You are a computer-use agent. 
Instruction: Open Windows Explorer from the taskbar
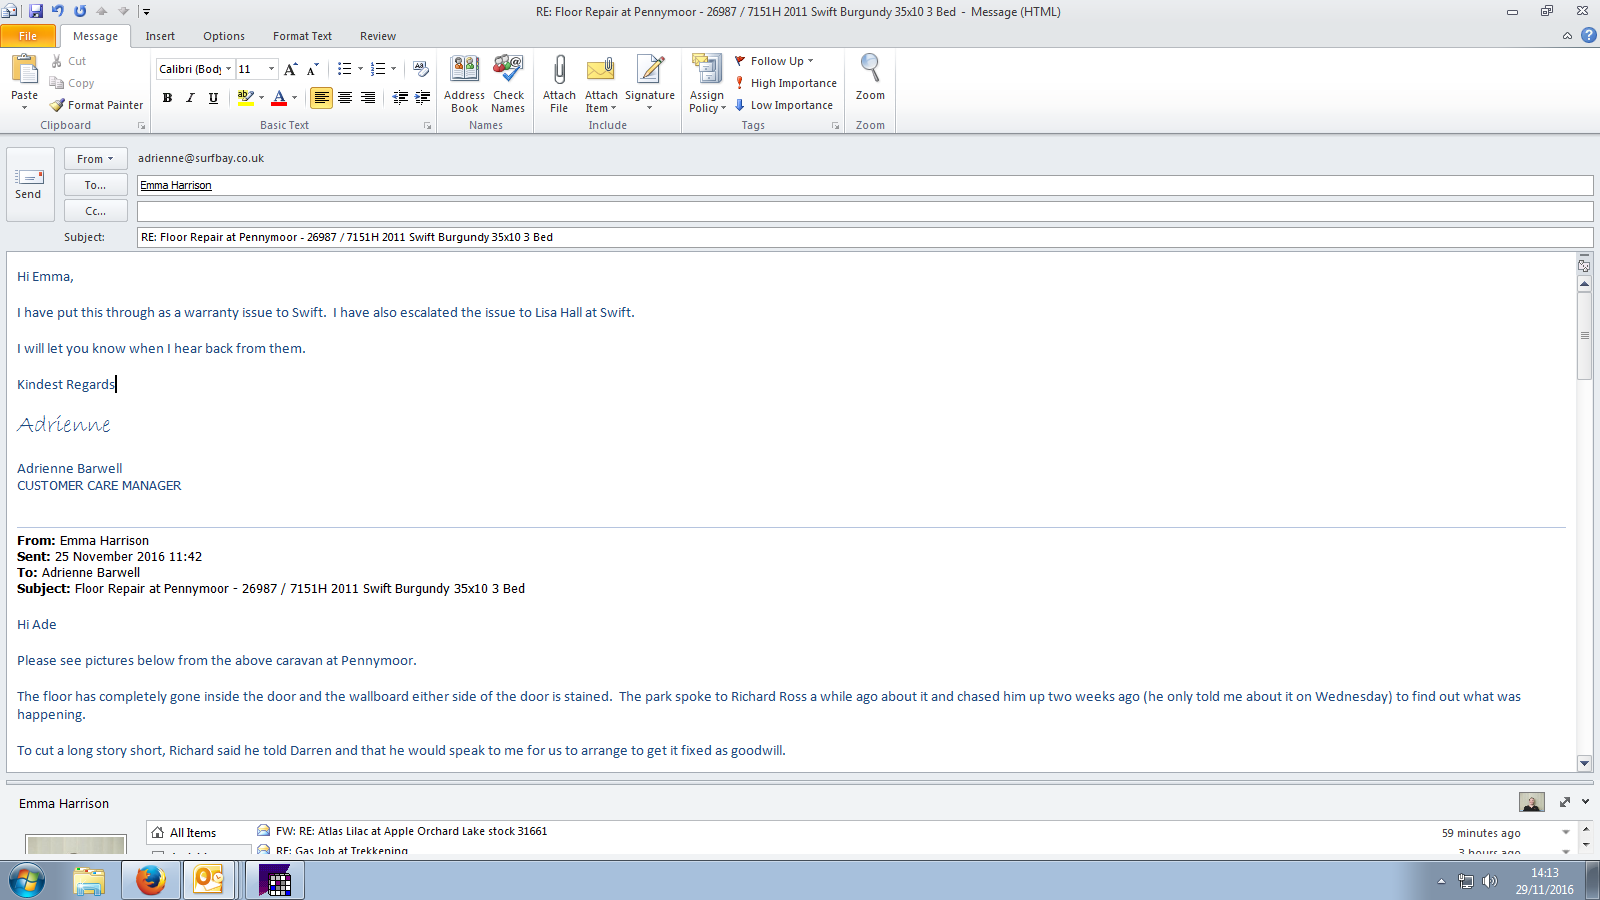89,880
